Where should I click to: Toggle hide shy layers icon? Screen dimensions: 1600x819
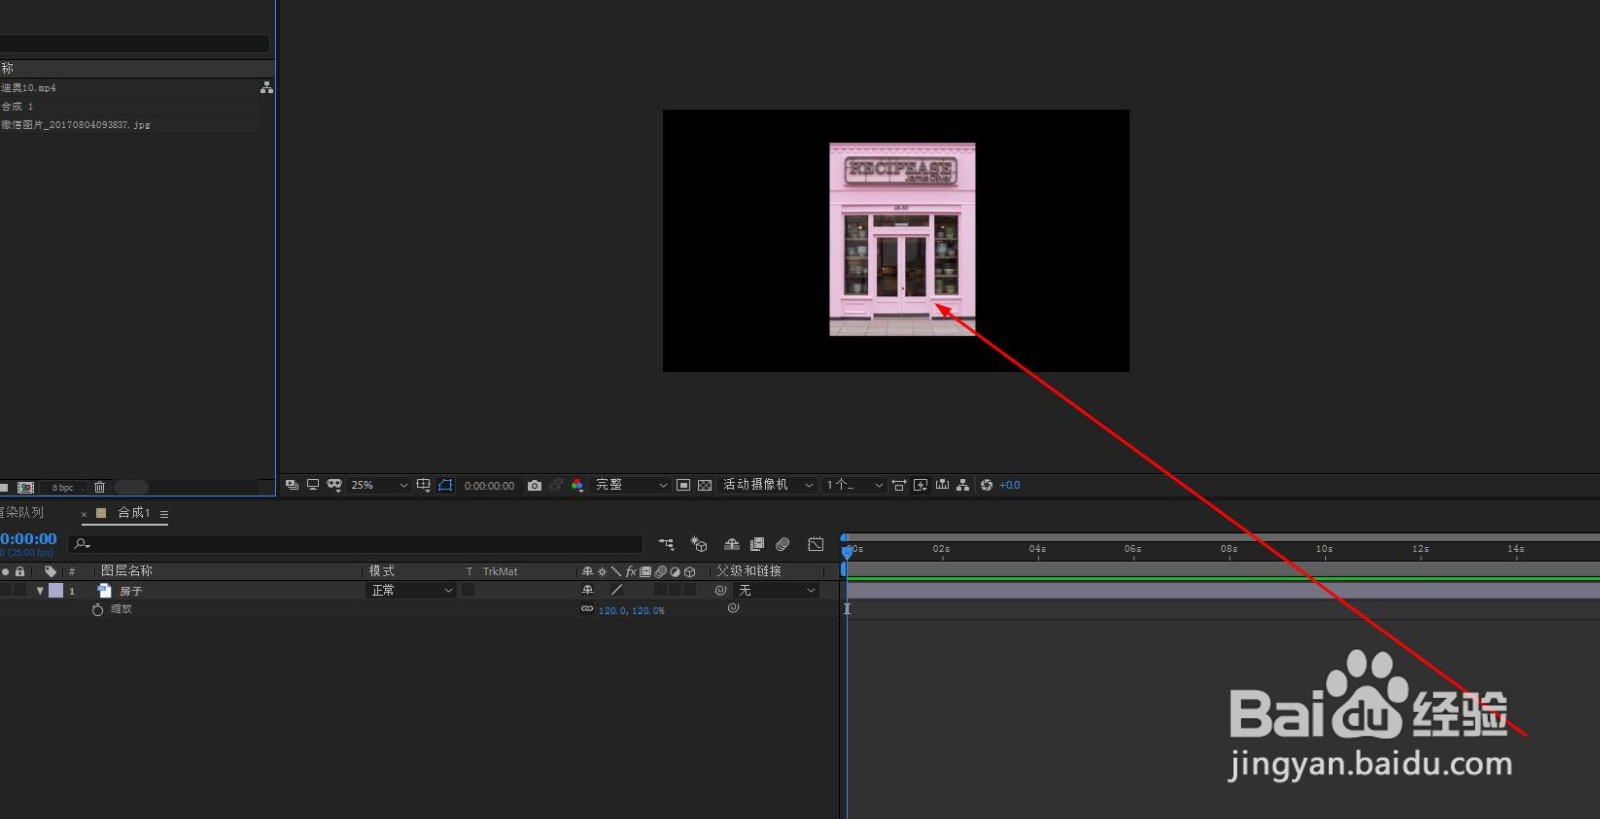click(x=732, y=544)
